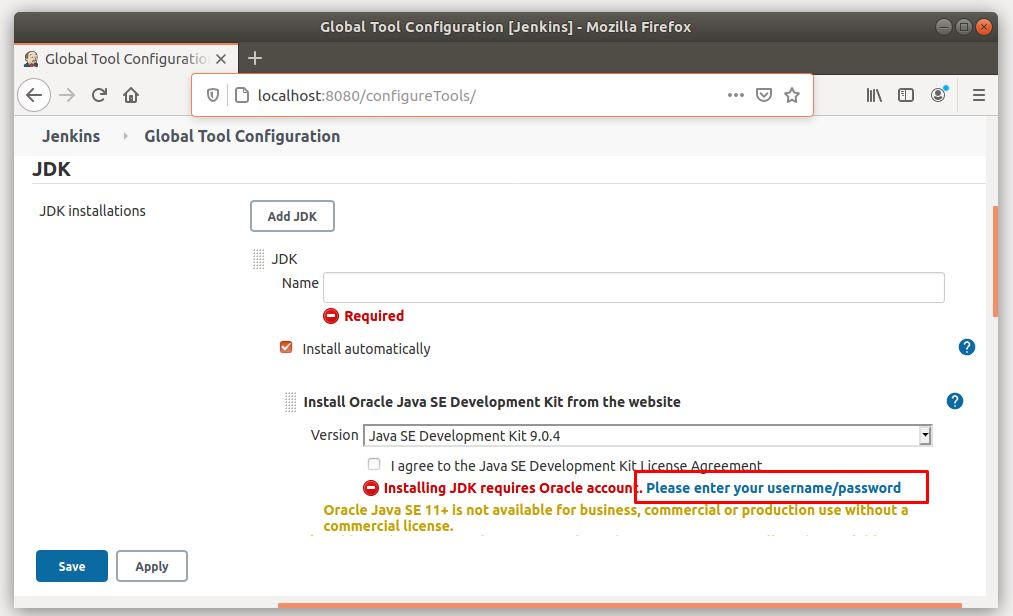Click the tracking protection shield icon

(x=211, y=94)
